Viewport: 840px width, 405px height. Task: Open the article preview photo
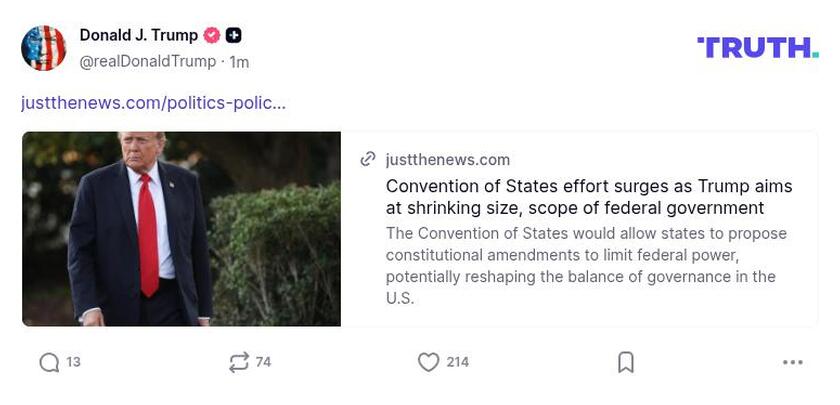point(181,229)
